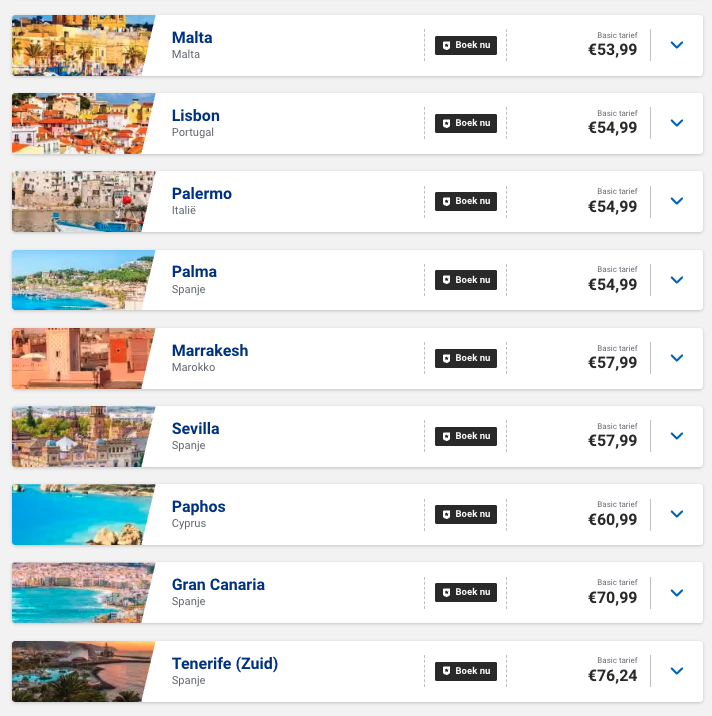Click the Palermo harbor thumbnail image

pyautogui.click(x=80, y=201)
